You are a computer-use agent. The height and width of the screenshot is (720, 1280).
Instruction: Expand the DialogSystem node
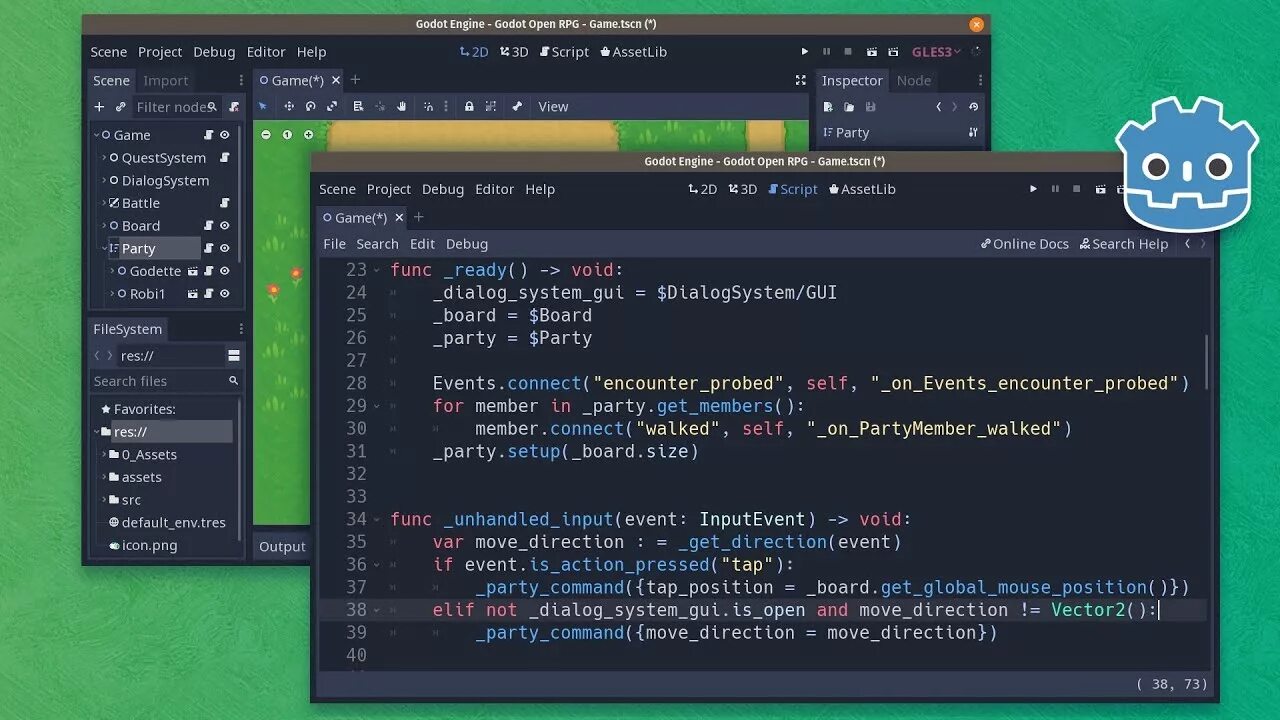104,181
